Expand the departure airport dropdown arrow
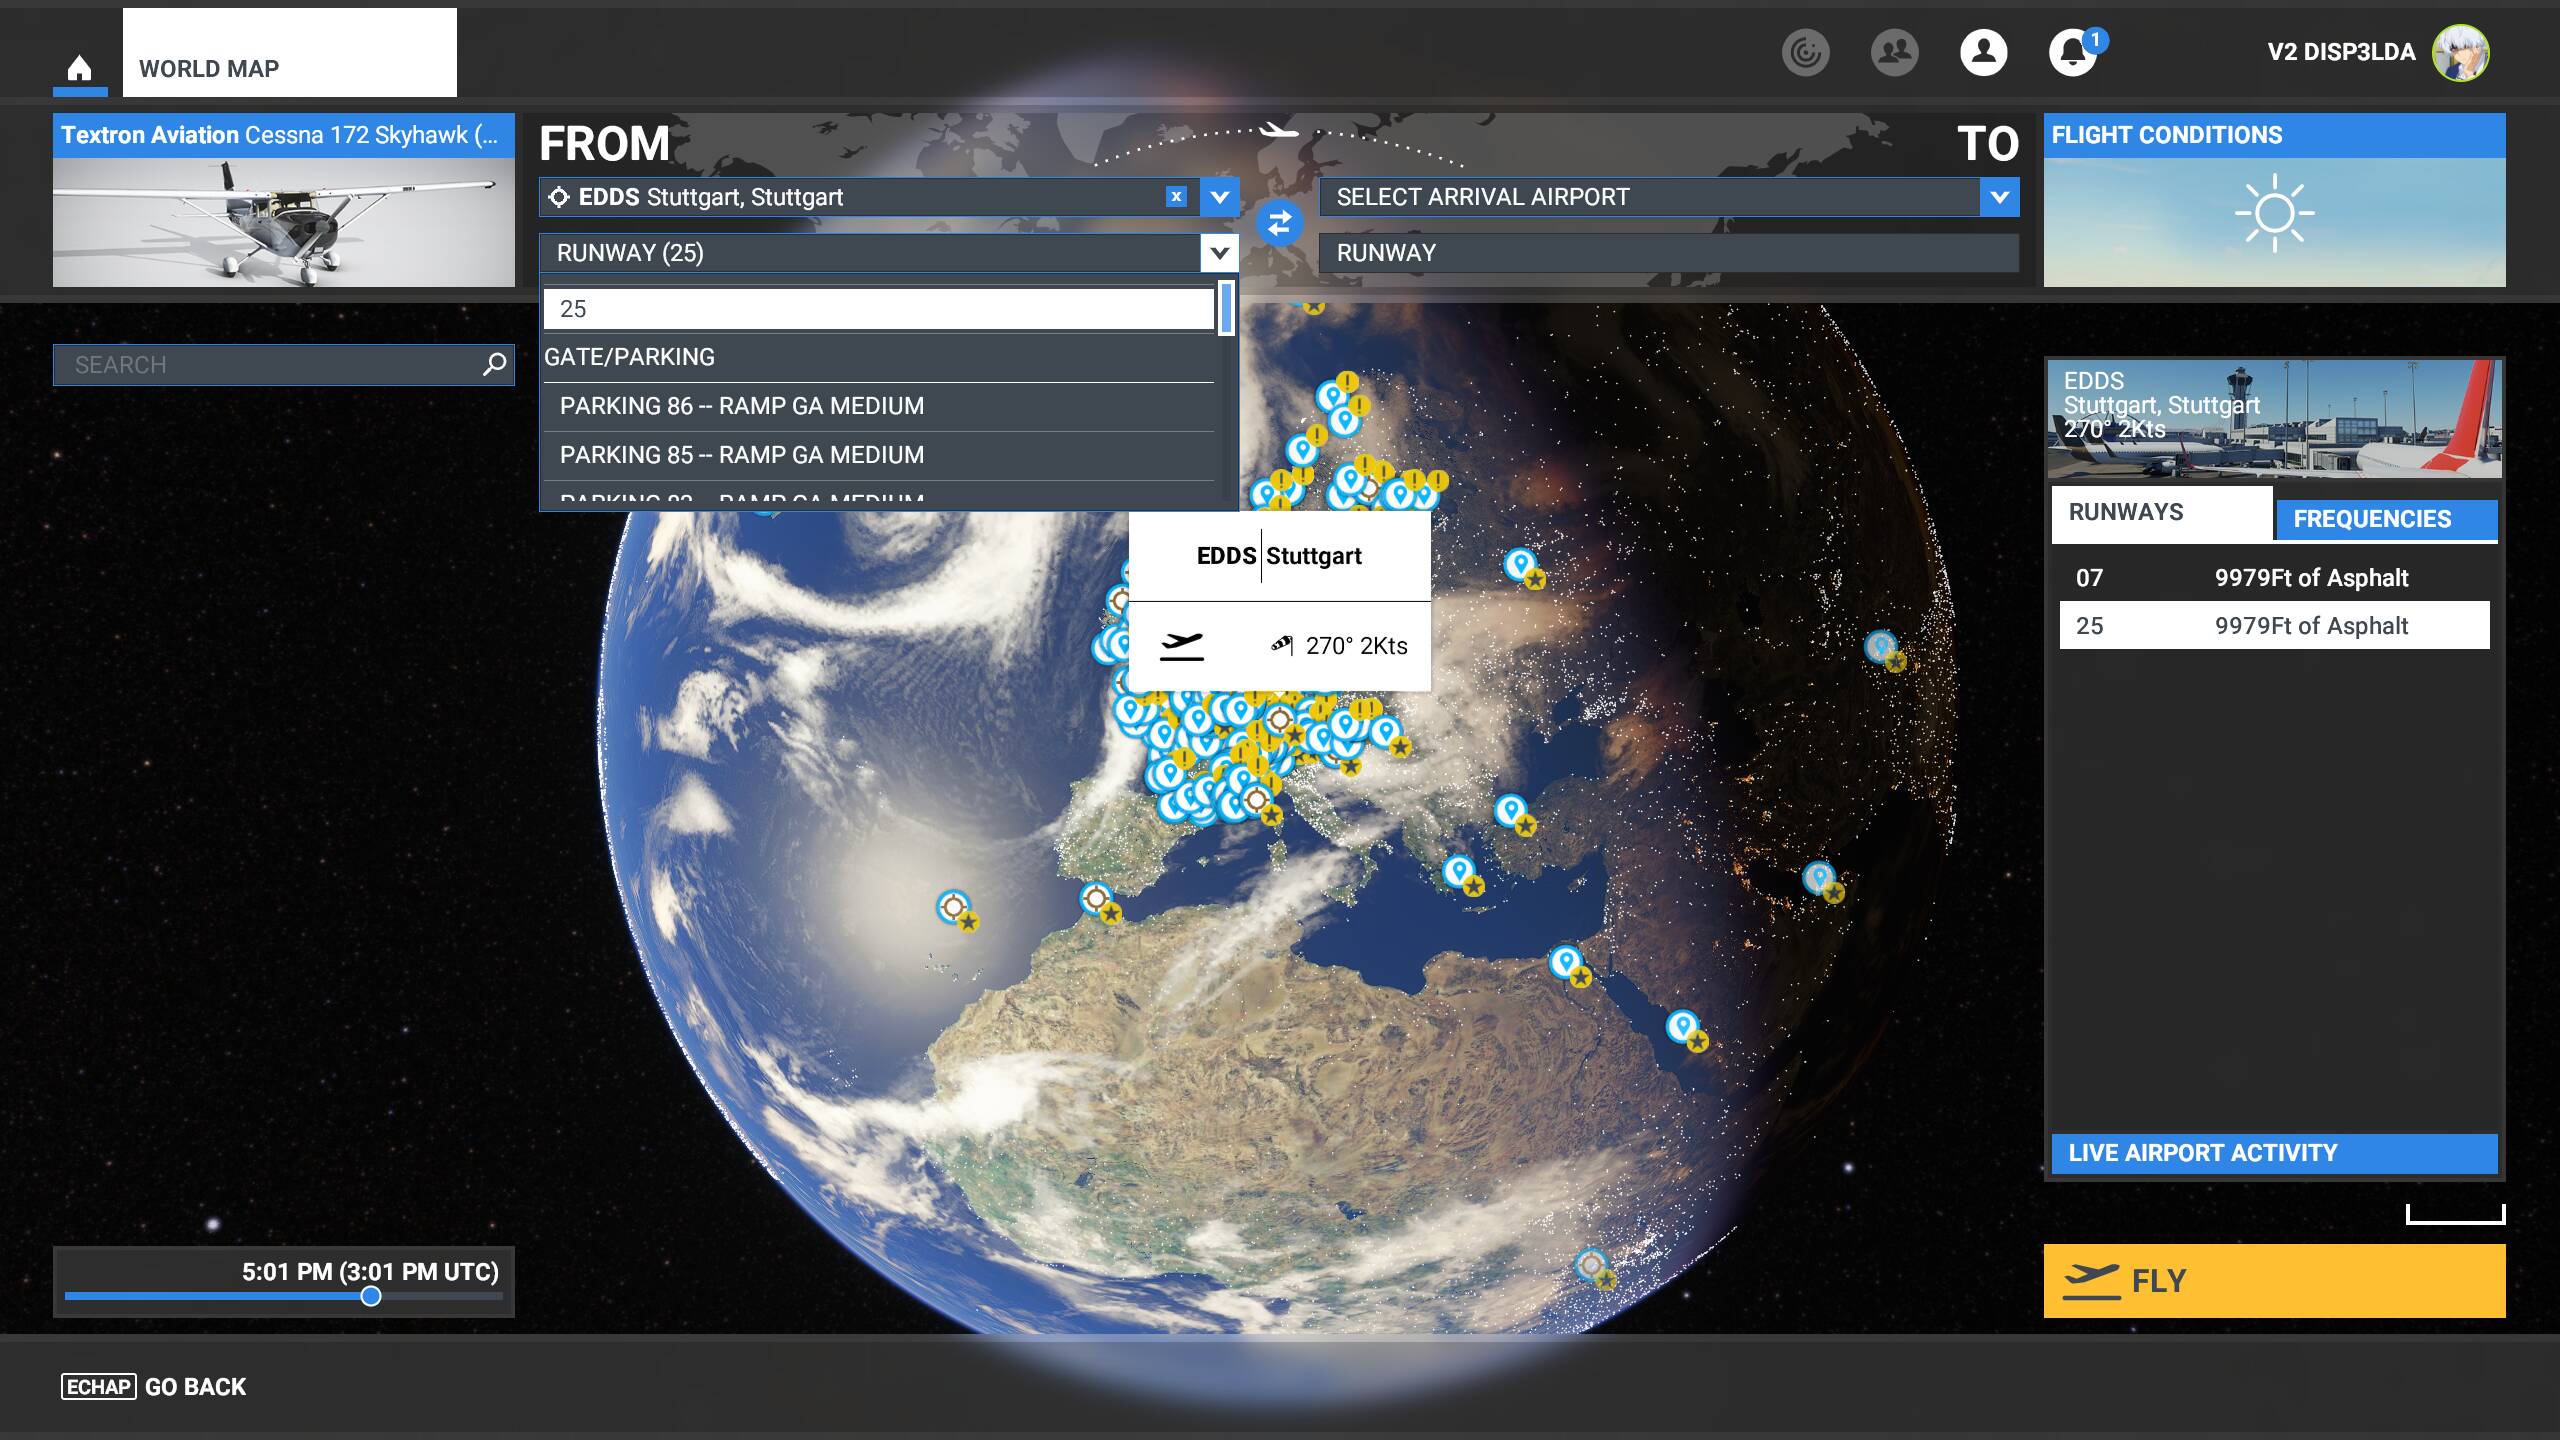The width and height of the screenshot is (2560, 1440). coord(1219,197)
